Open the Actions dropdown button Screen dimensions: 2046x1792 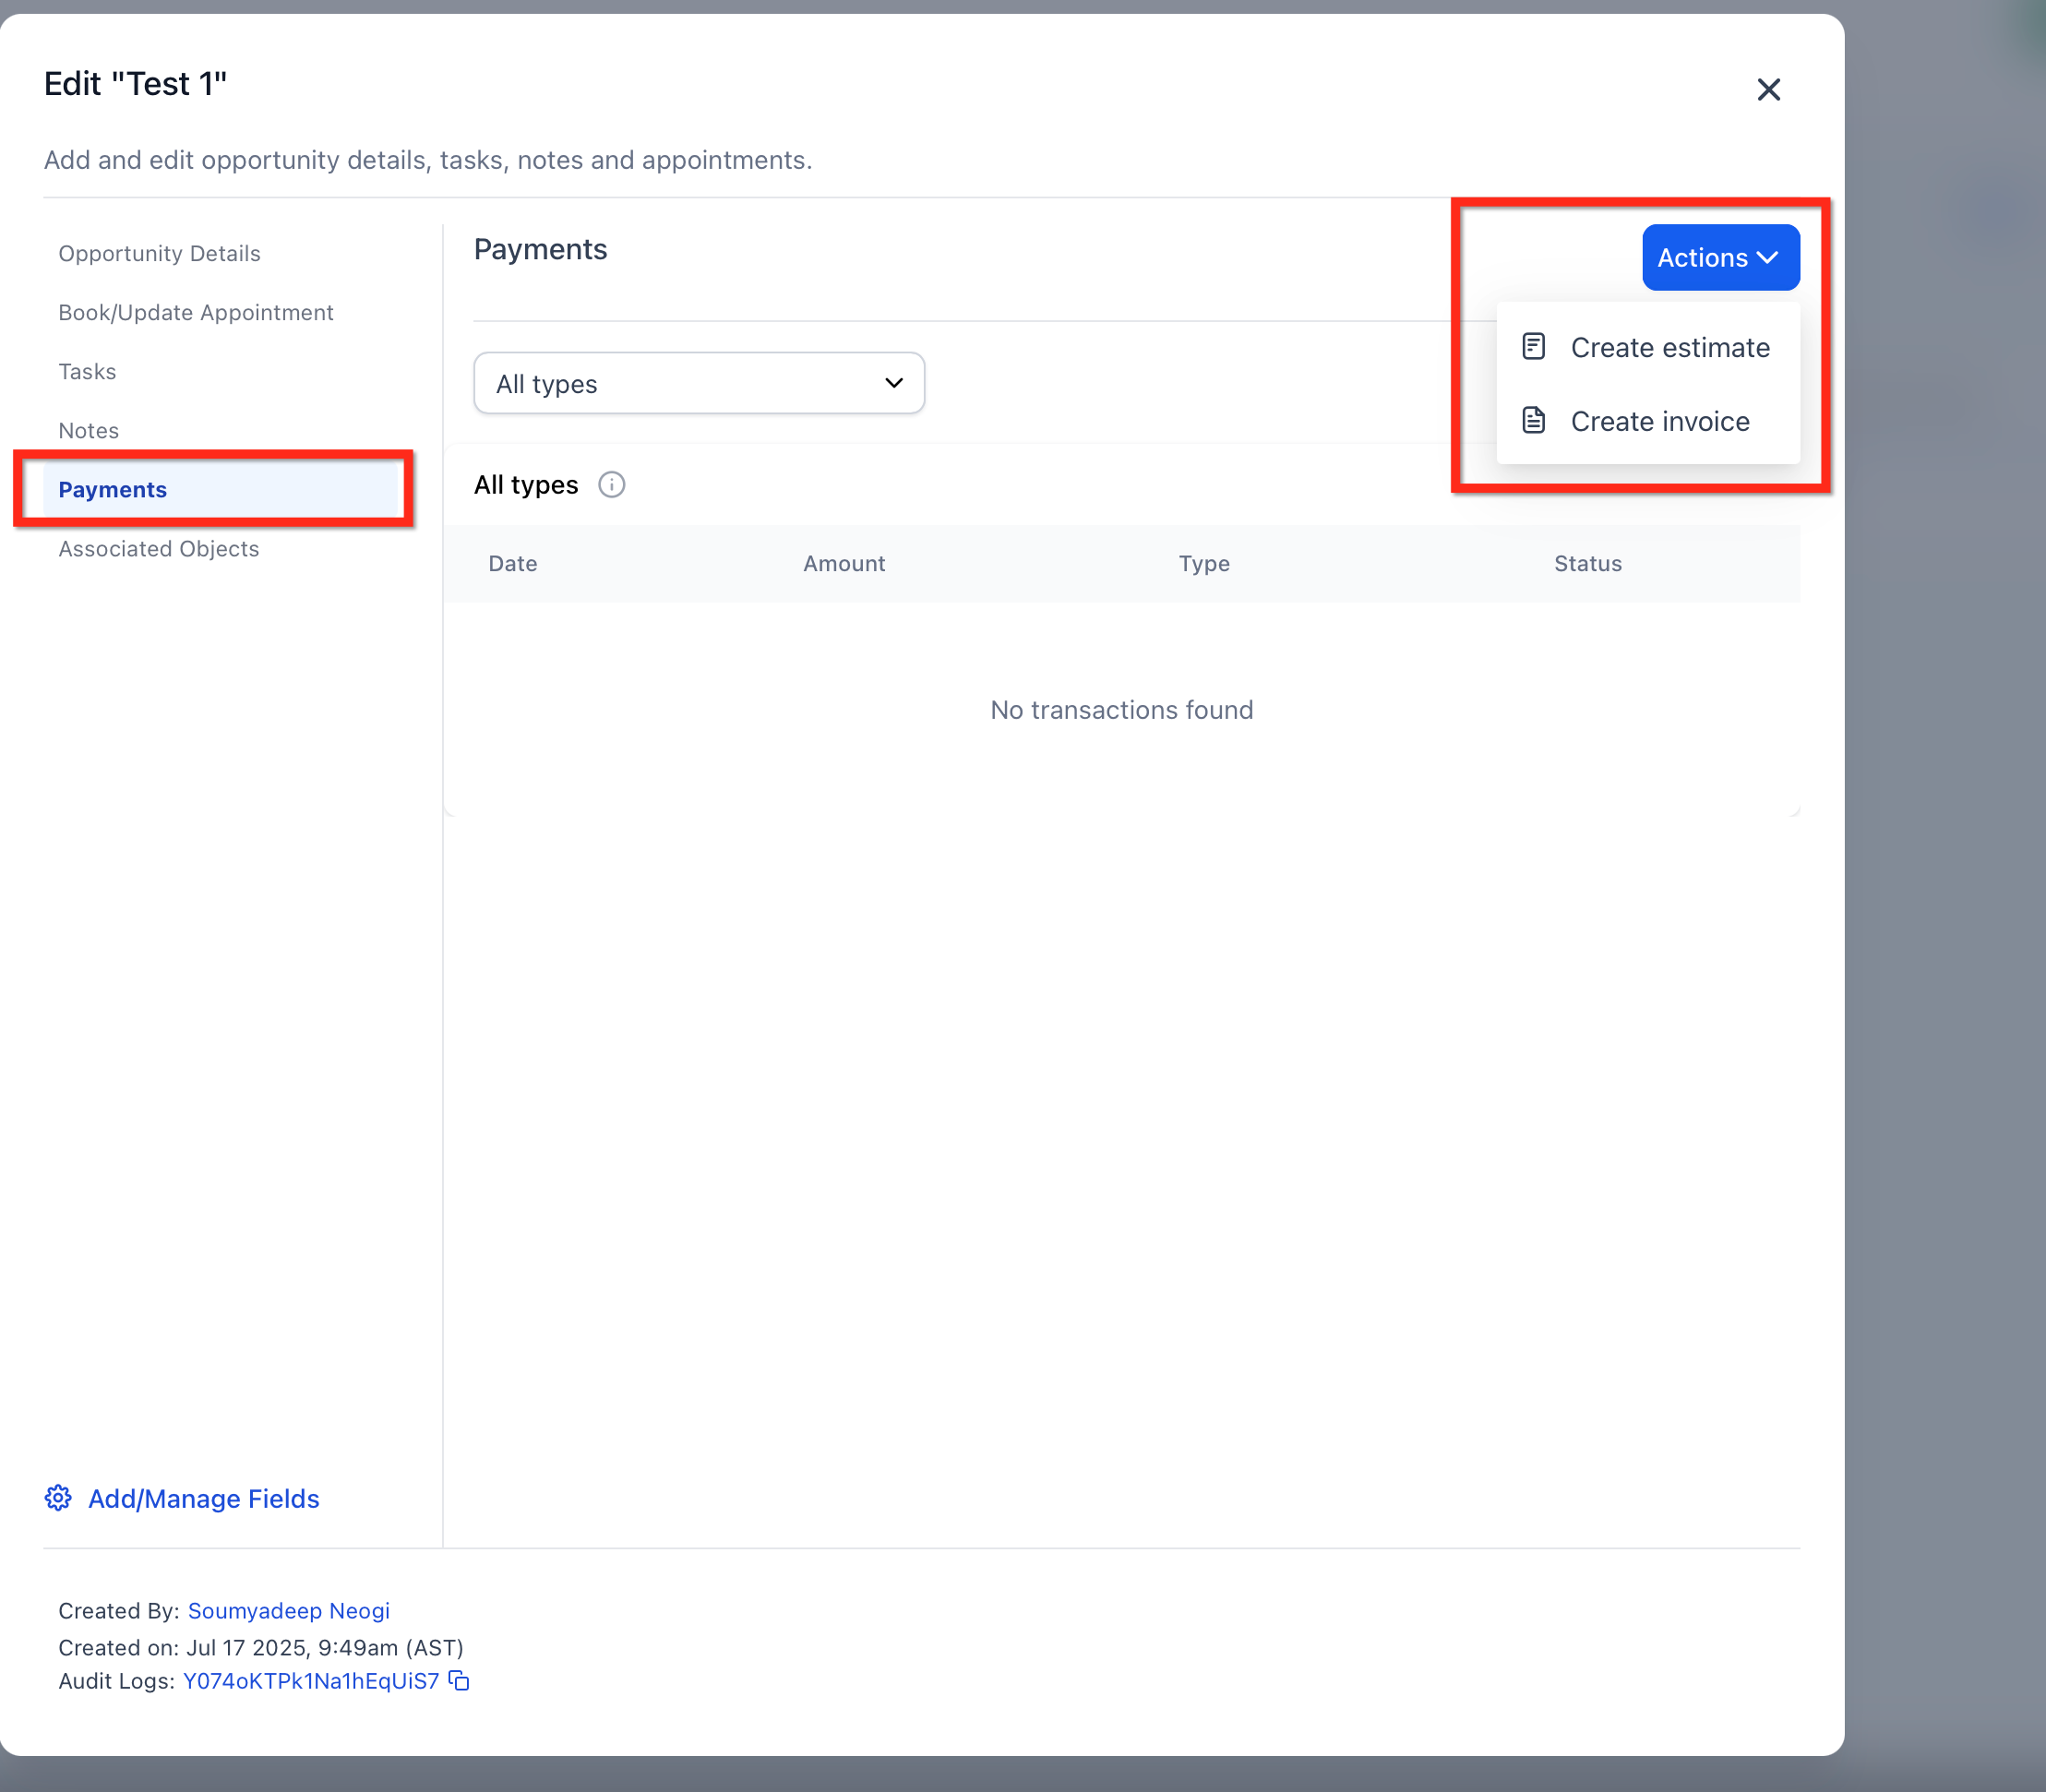coord(1720,258)
